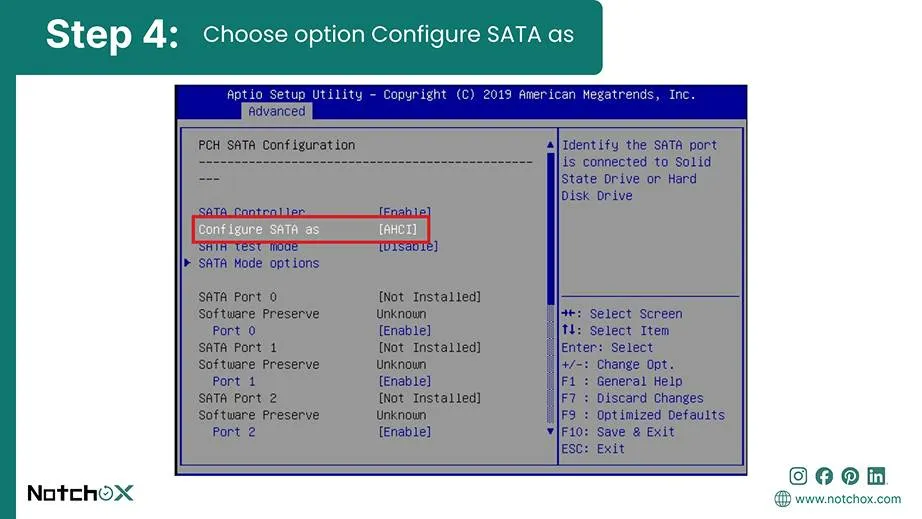Image resolution: width=922 pixels, height=519 pixels.
Task: Click F7 : Discard Changes hint
Action: [632, 398]
